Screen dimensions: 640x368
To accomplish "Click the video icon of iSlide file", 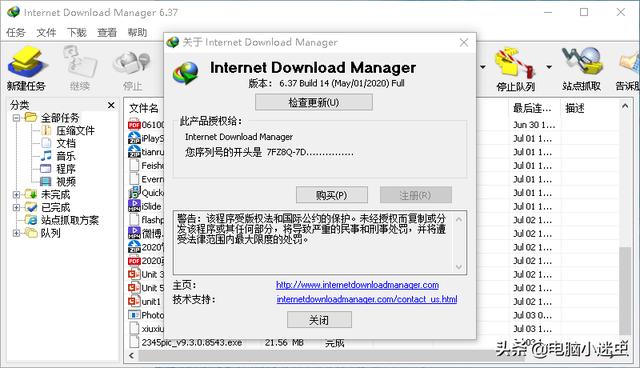I will [134, 206].
